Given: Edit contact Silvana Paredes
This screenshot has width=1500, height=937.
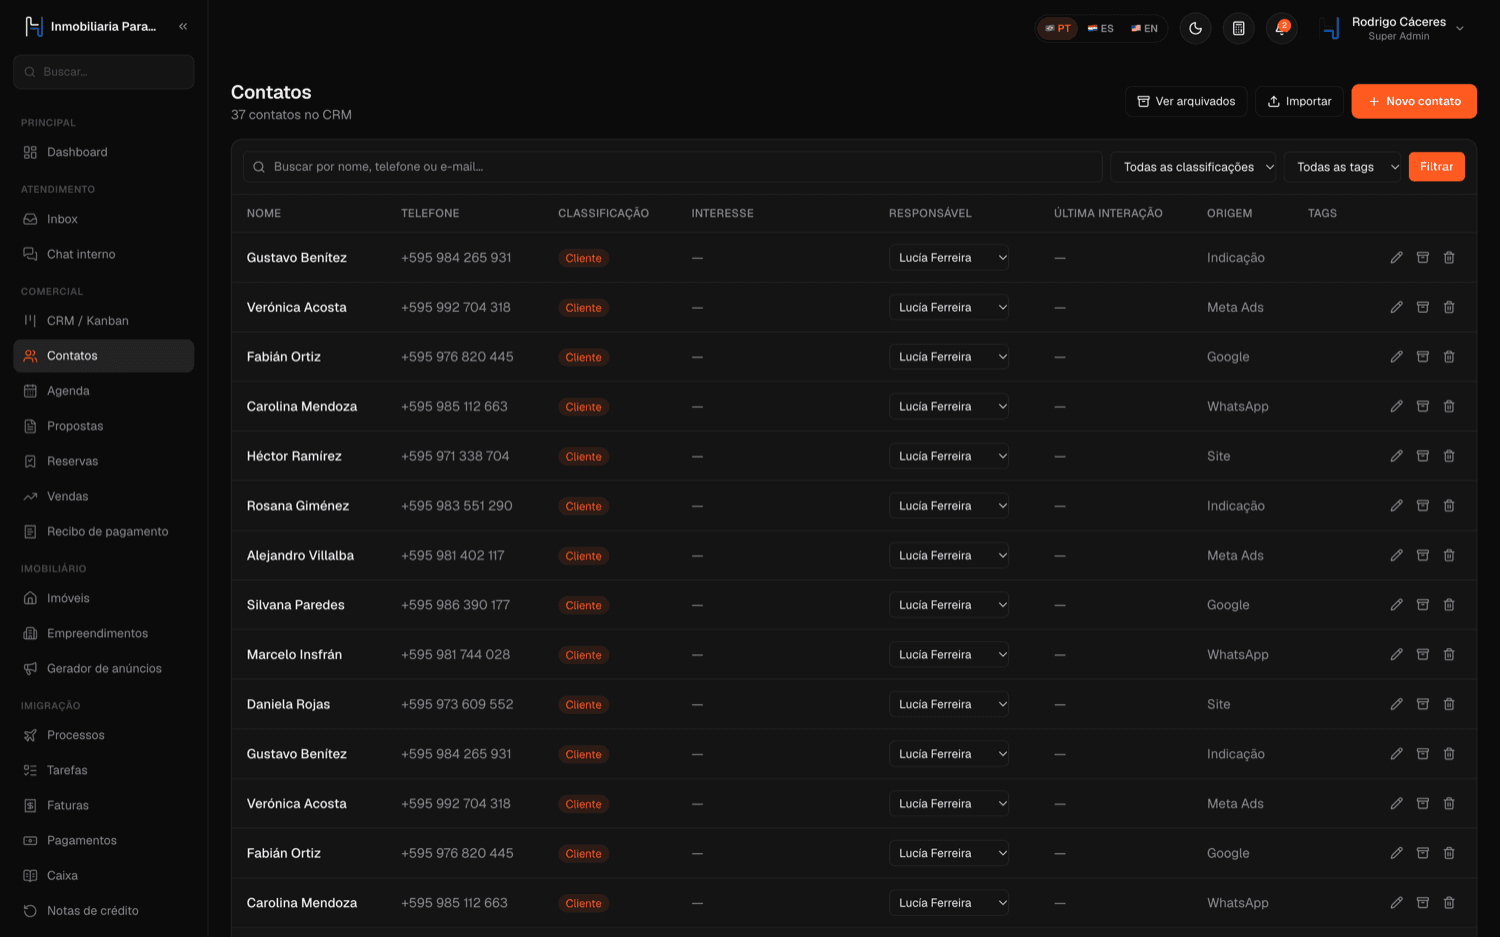Looking at the screenshot, I should (x=1396, y=605).
